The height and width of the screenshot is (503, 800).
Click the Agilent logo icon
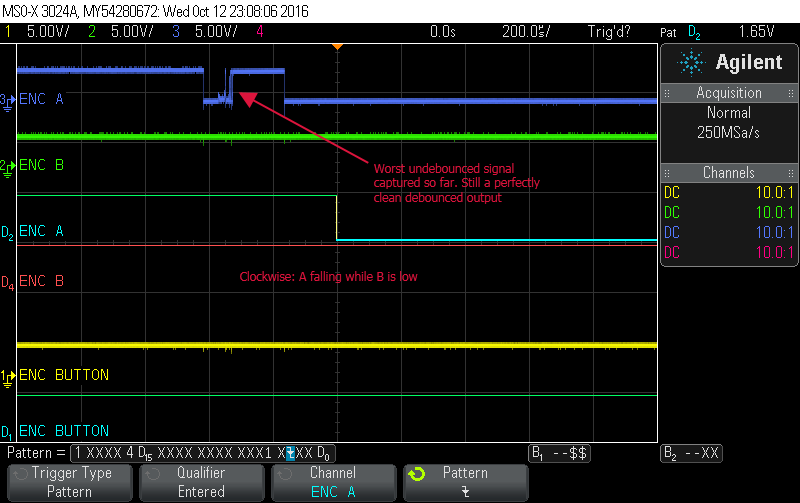691,63
